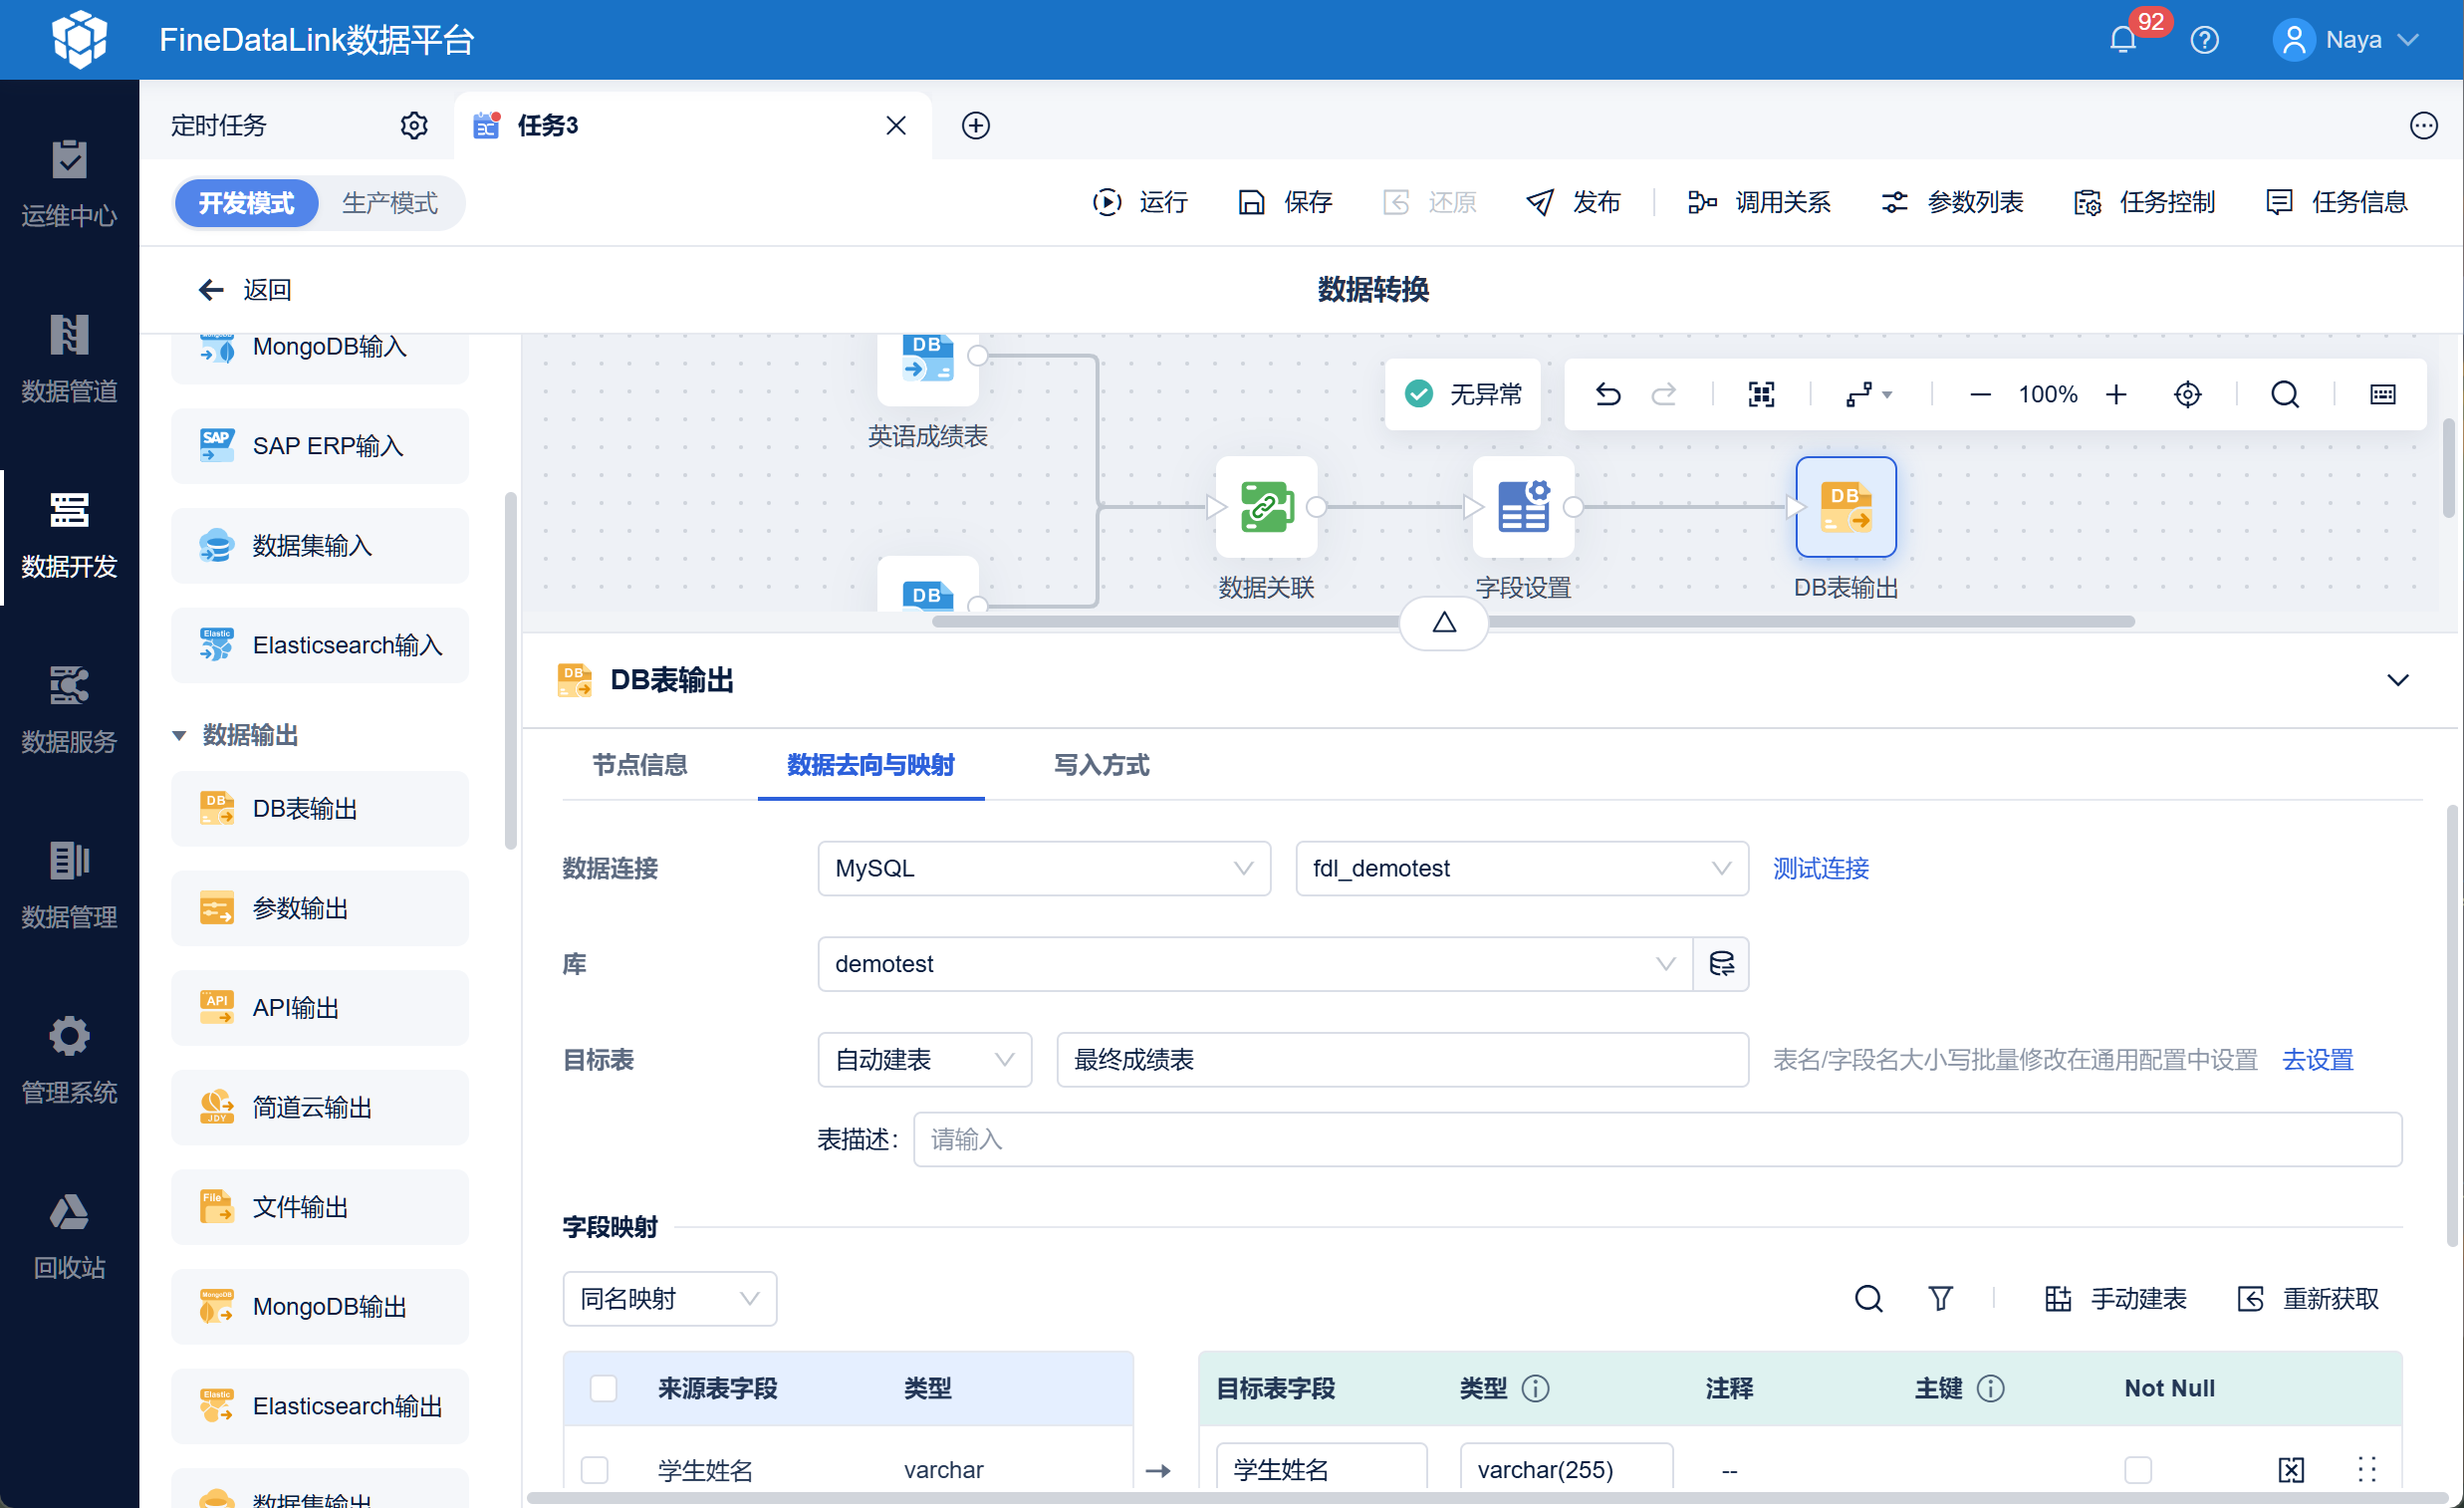Image resolution: width=2464 pixels, height=1508 pixels.
Task: Filter the field mappings
Action: [1940, 1298]
